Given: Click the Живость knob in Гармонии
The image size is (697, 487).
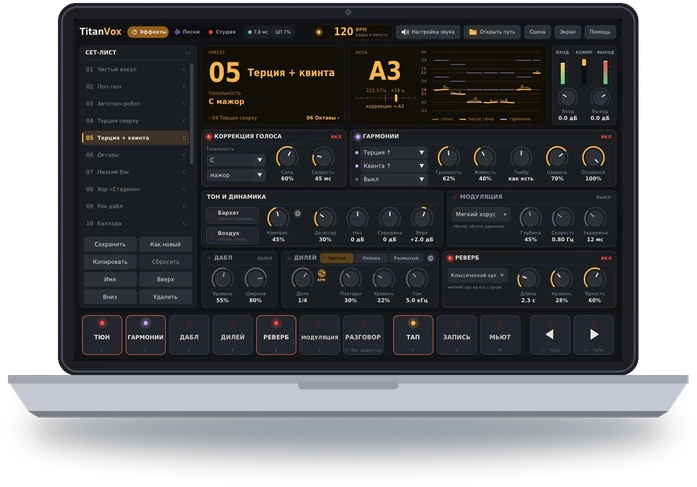Looking at the screenshot, I should pos(485,157).
